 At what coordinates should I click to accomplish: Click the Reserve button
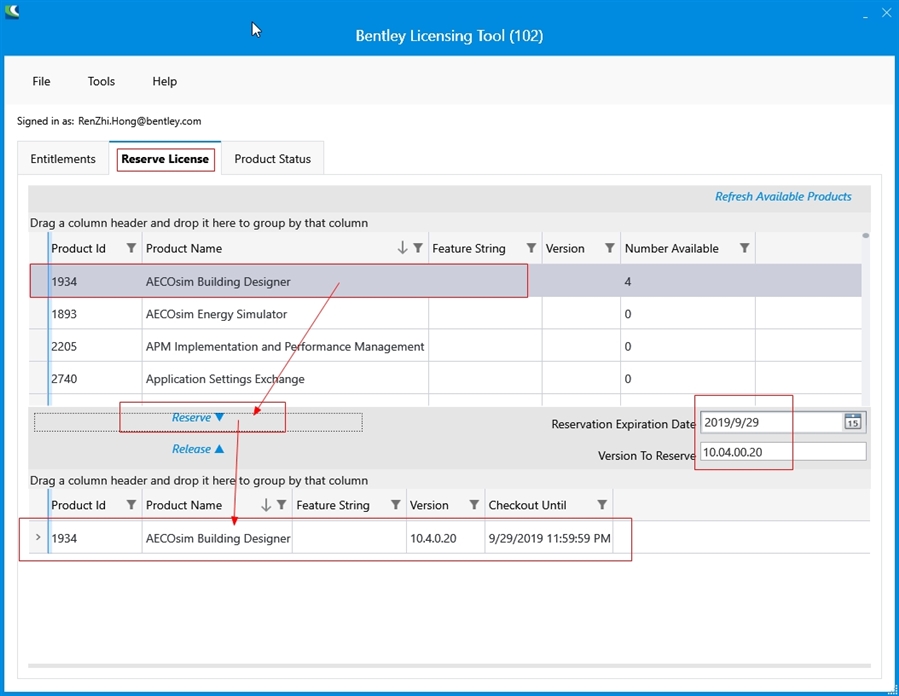tap(198, 417)
